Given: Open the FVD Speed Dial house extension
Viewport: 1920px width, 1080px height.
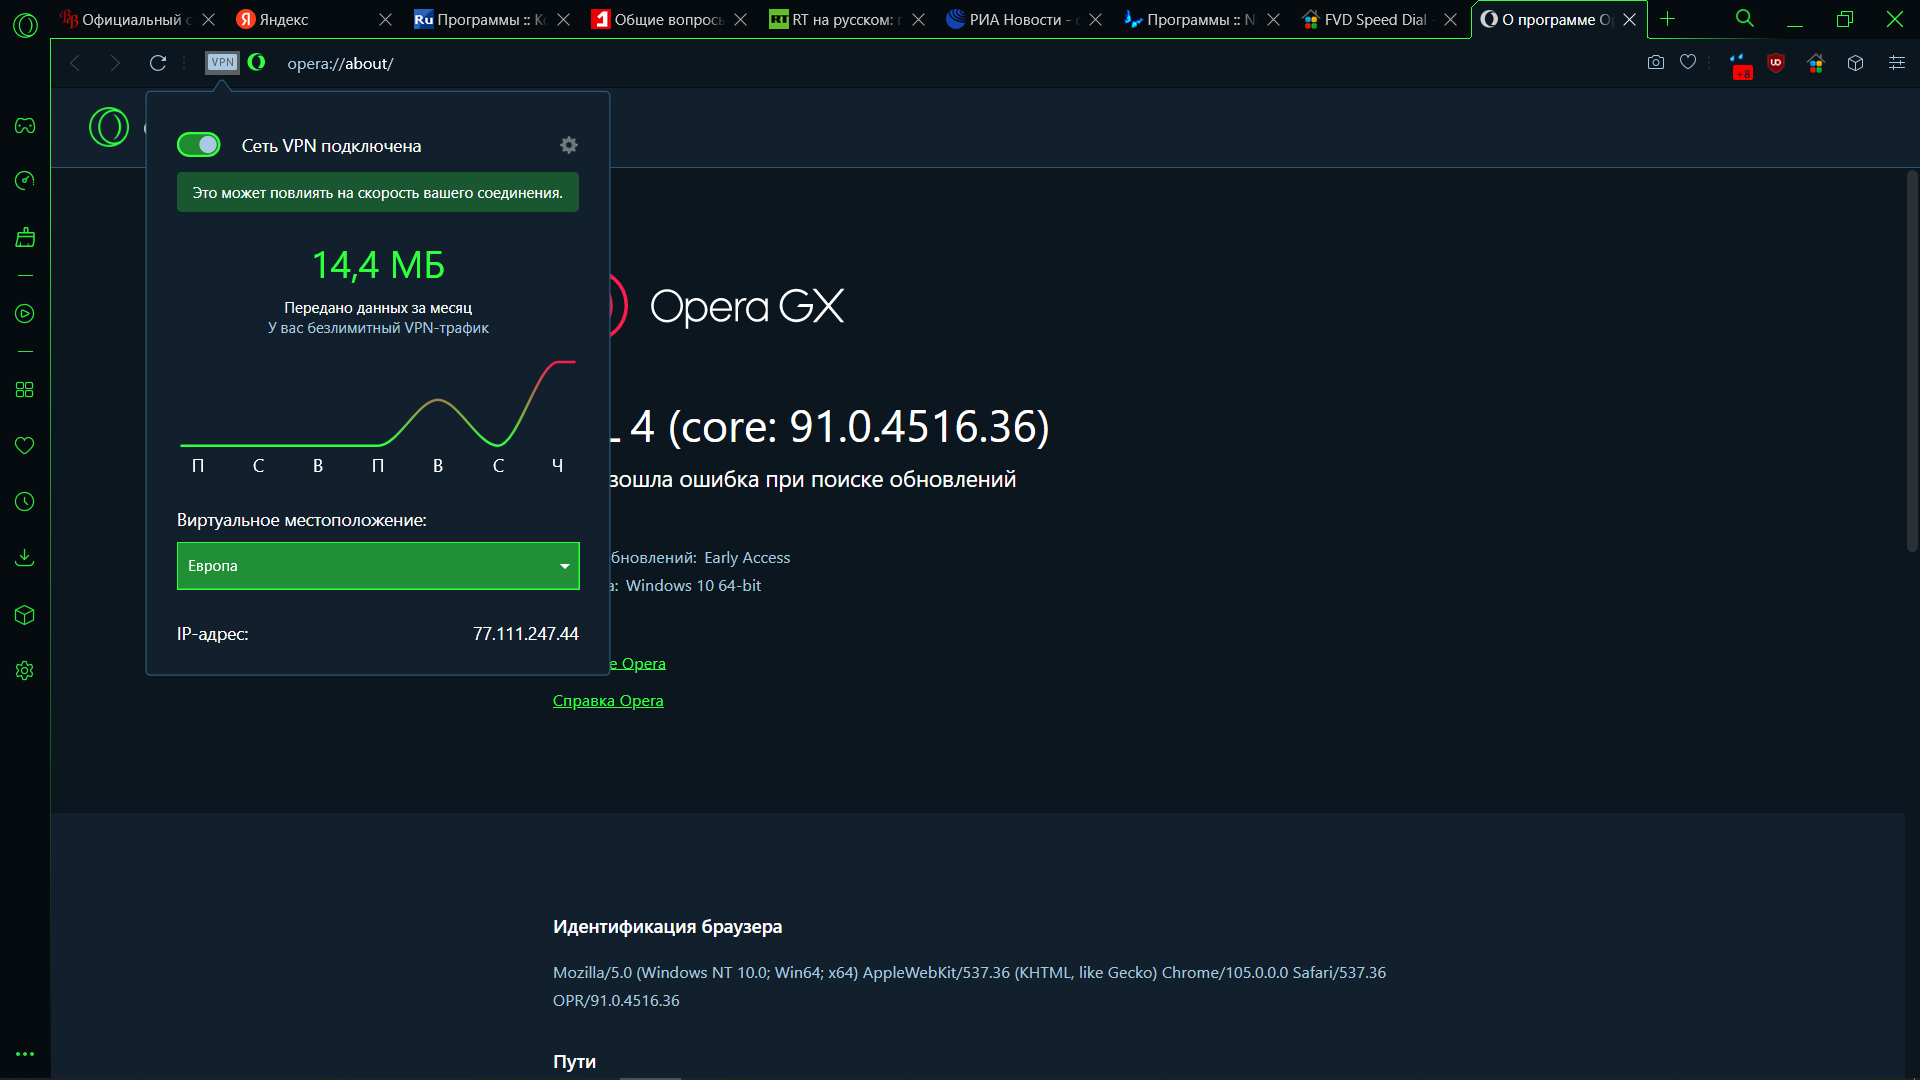Looking at the screenshot, I should pos(1816,63).
